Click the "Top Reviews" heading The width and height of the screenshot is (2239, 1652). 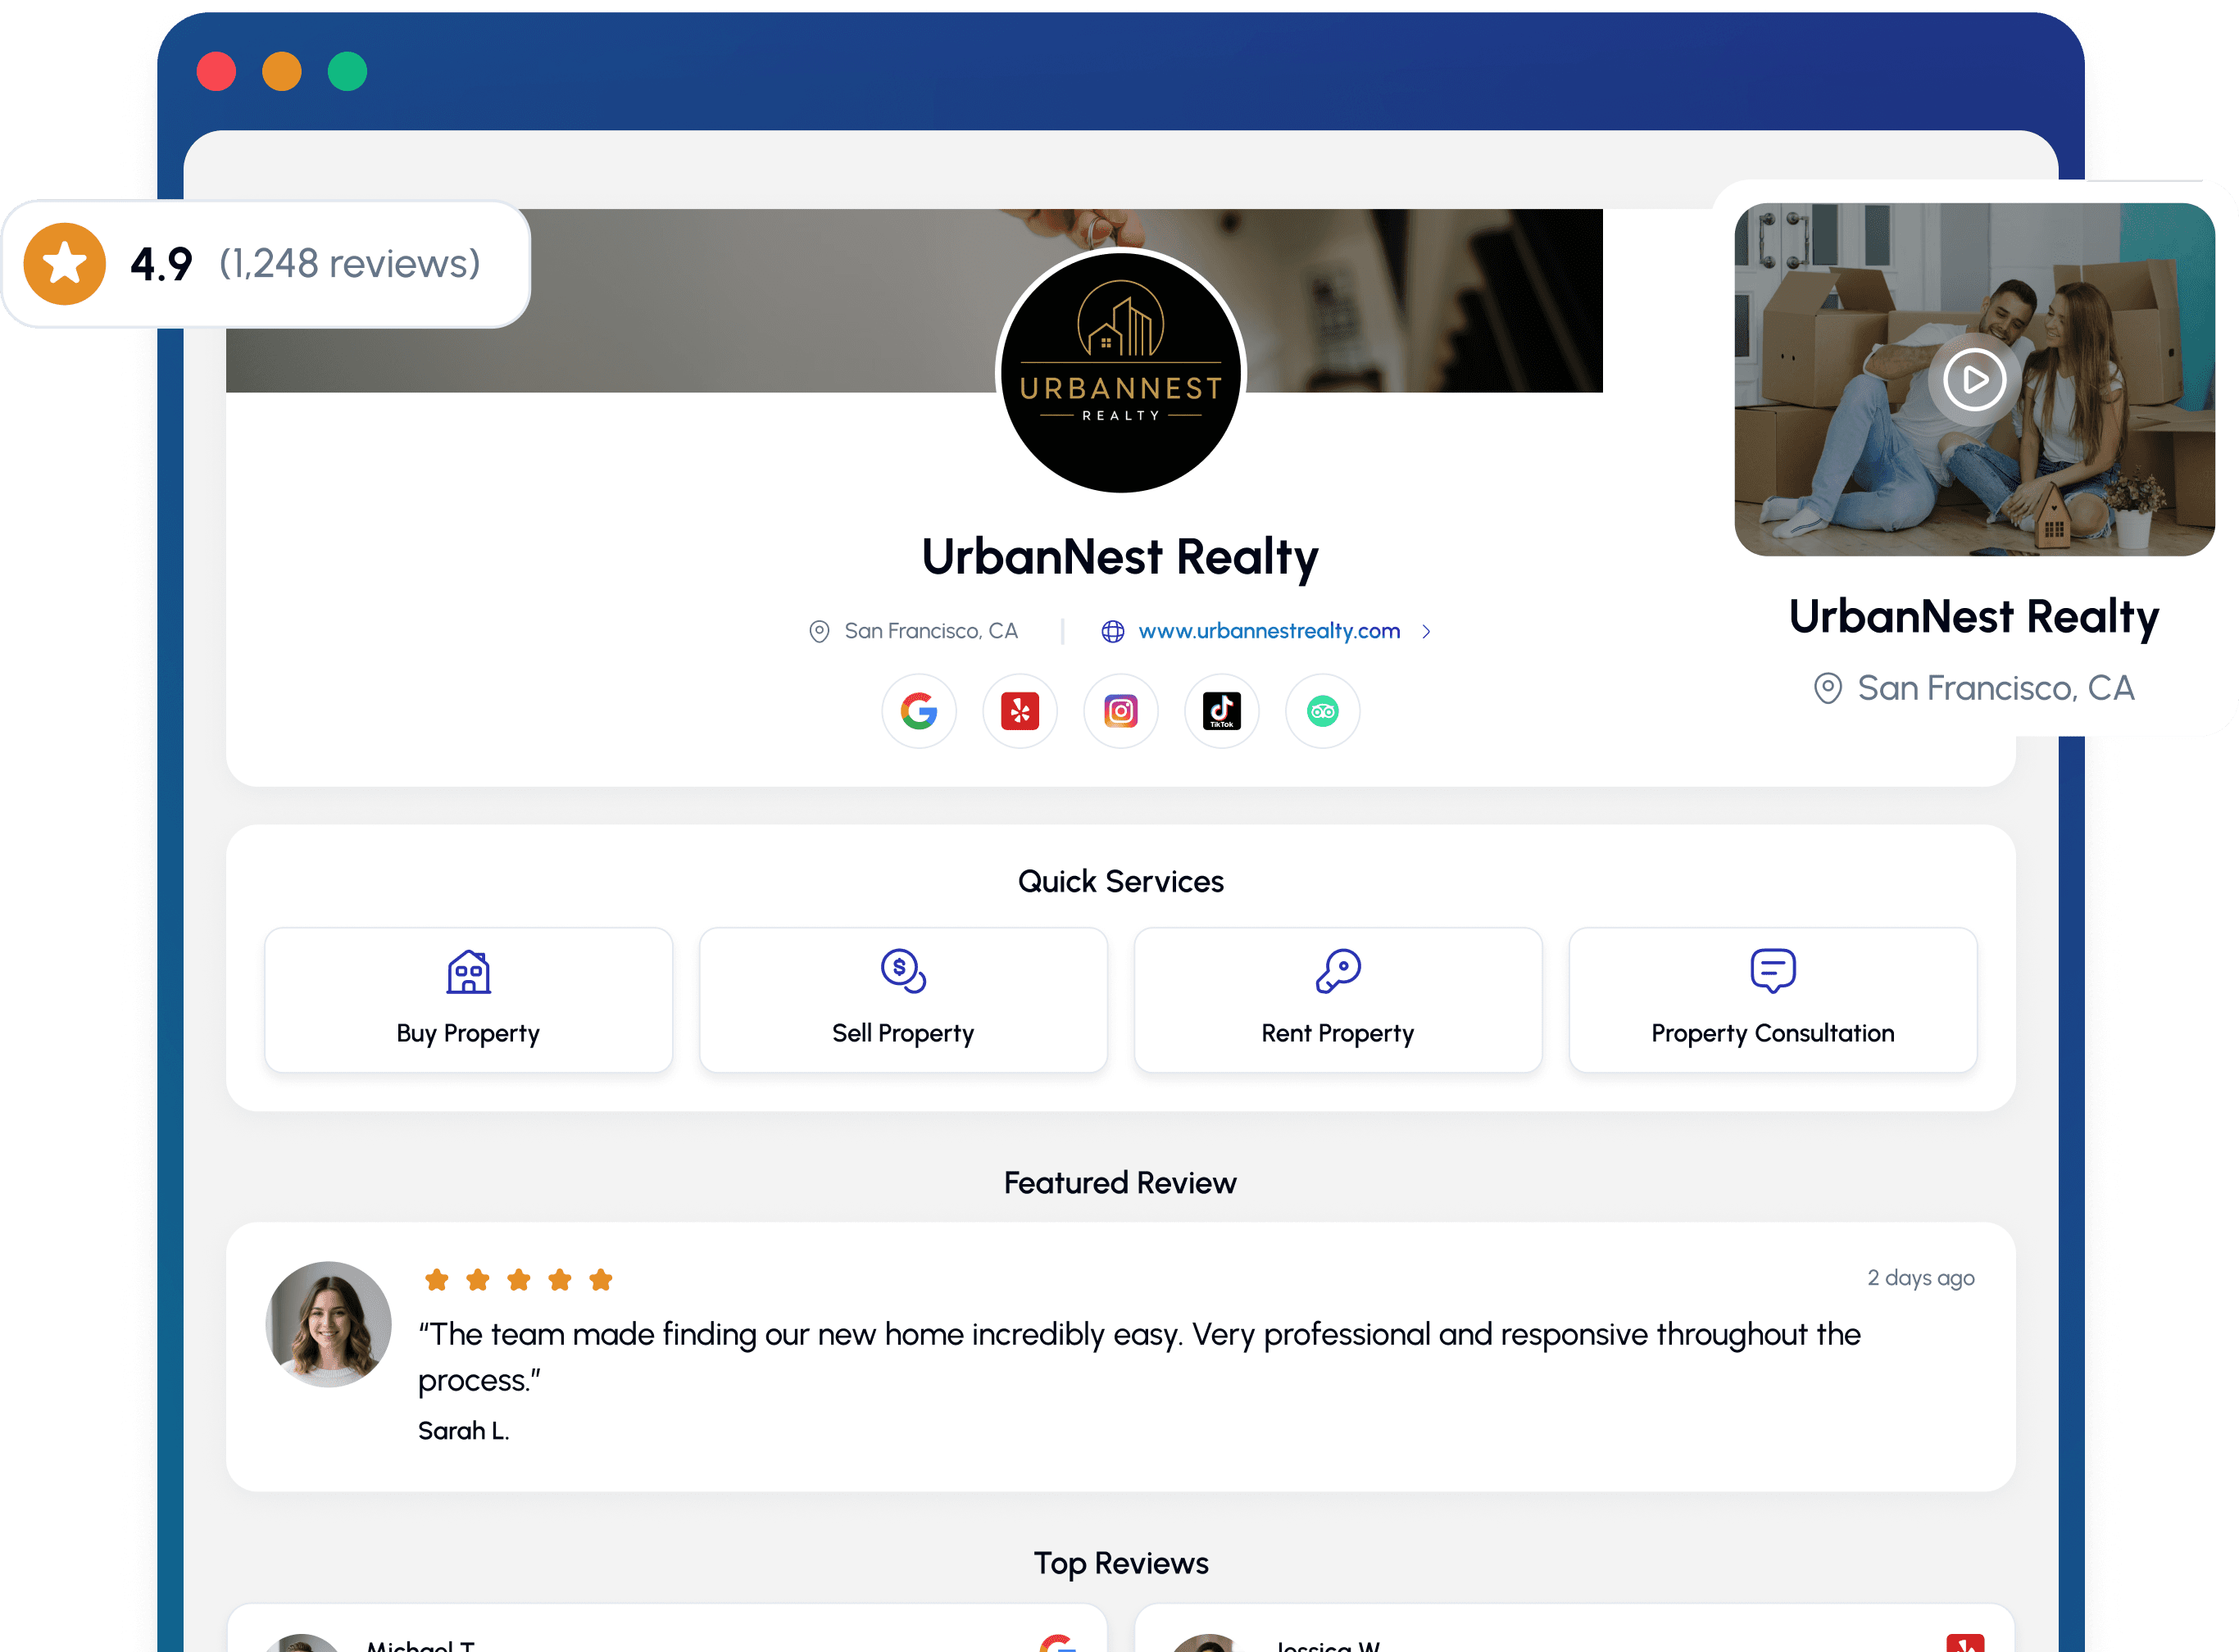click(1120, 1564)
